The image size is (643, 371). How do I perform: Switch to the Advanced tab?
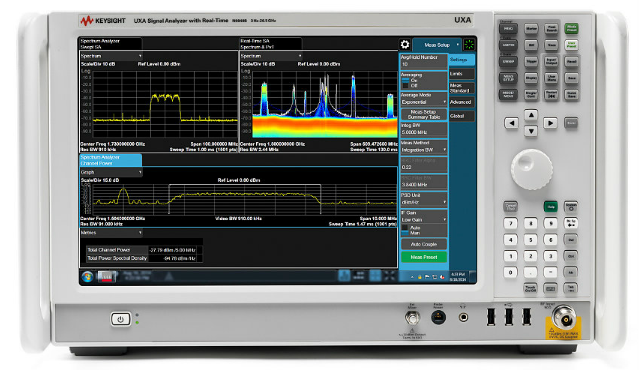tap(462, 102)
